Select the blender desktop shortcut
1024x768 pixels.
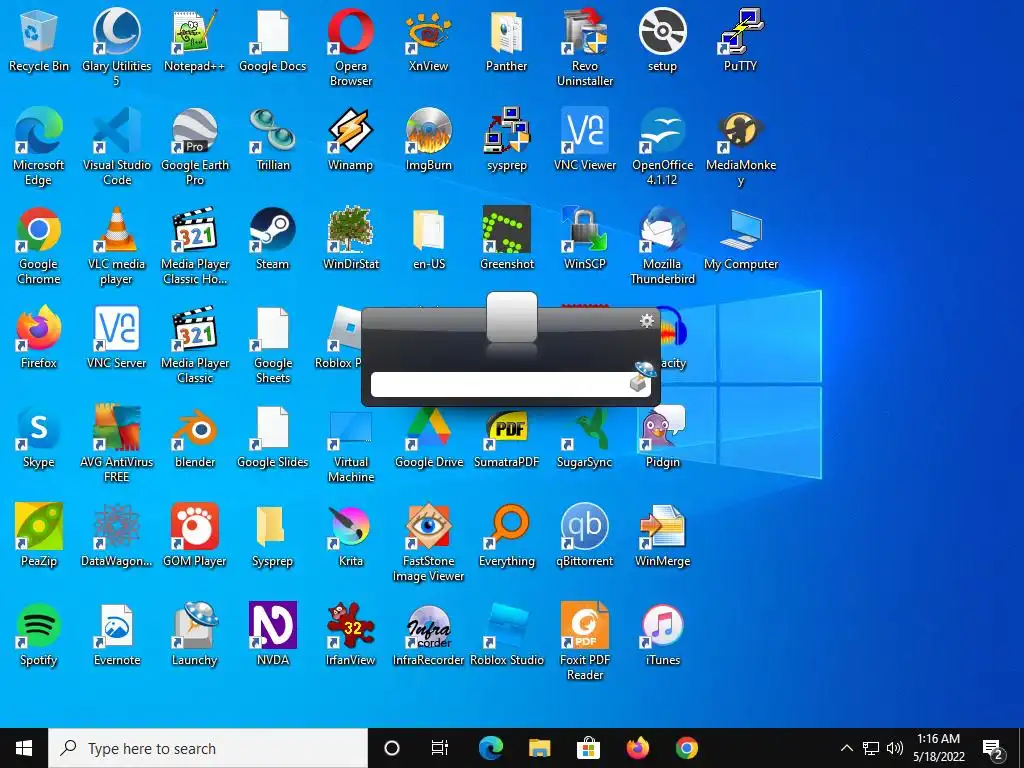[195, 437]
